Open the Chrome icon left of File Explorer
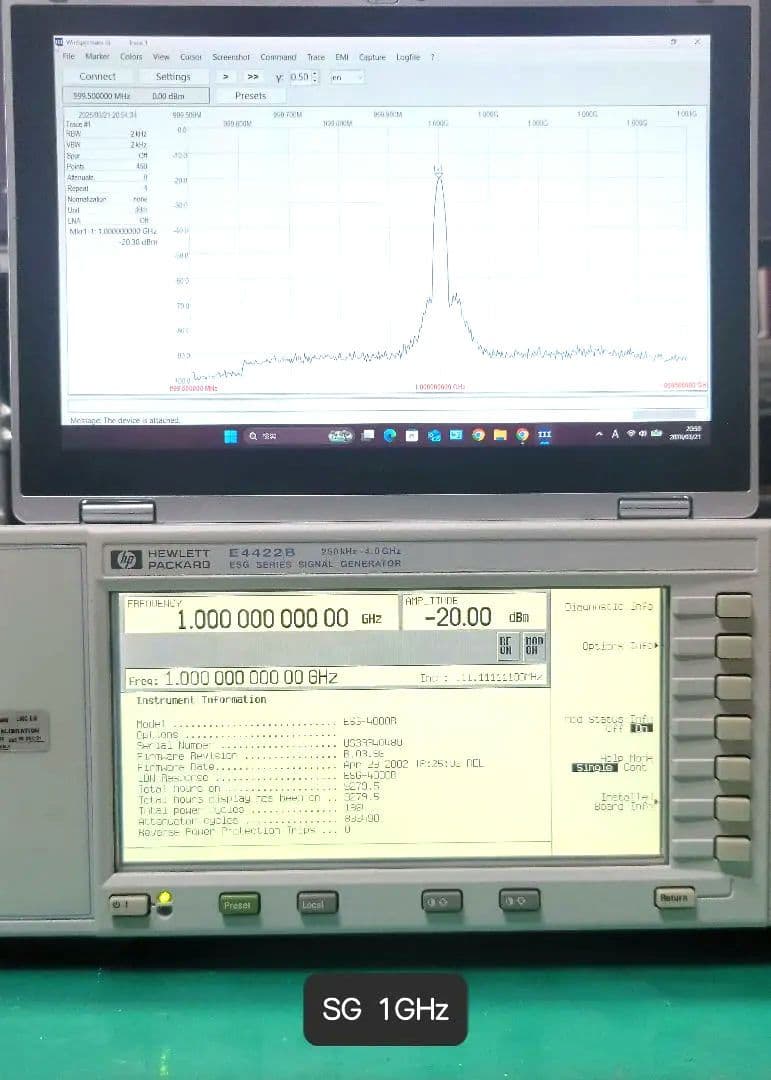Image resolution: width=771 pixels, height=1080 pixels. coord(478,435)
